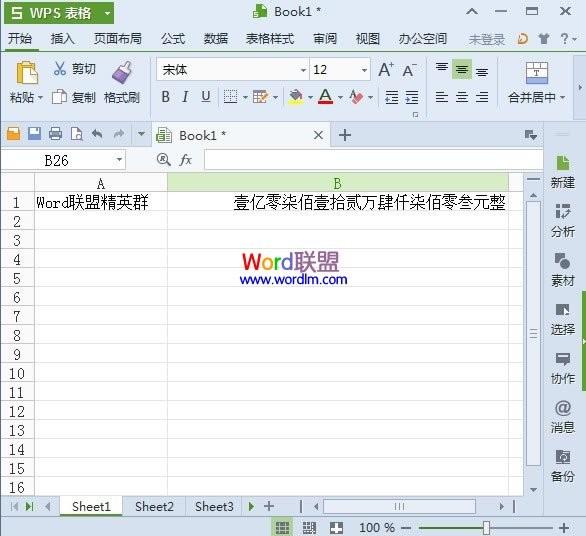This screenshot has height=536, width=586.
Task: Open the 数据 ribbon tab
Action: (216, 38)
